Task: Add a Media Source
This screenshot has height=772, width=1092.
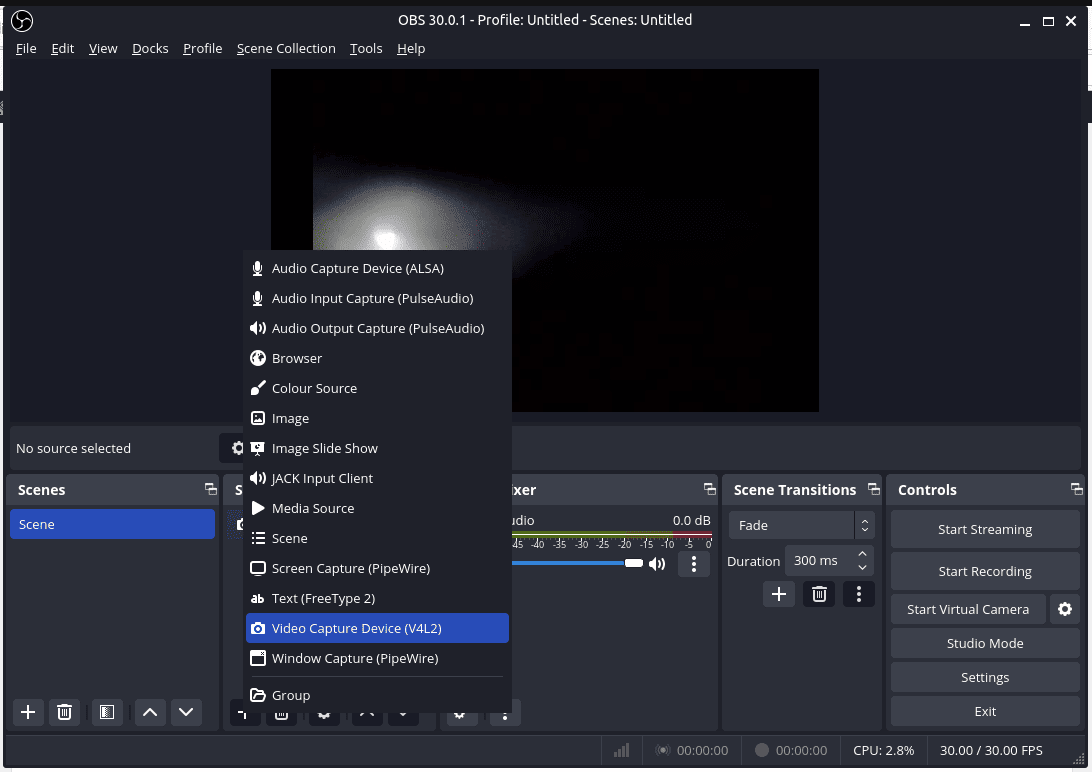Action: click(x=377, y=507)
